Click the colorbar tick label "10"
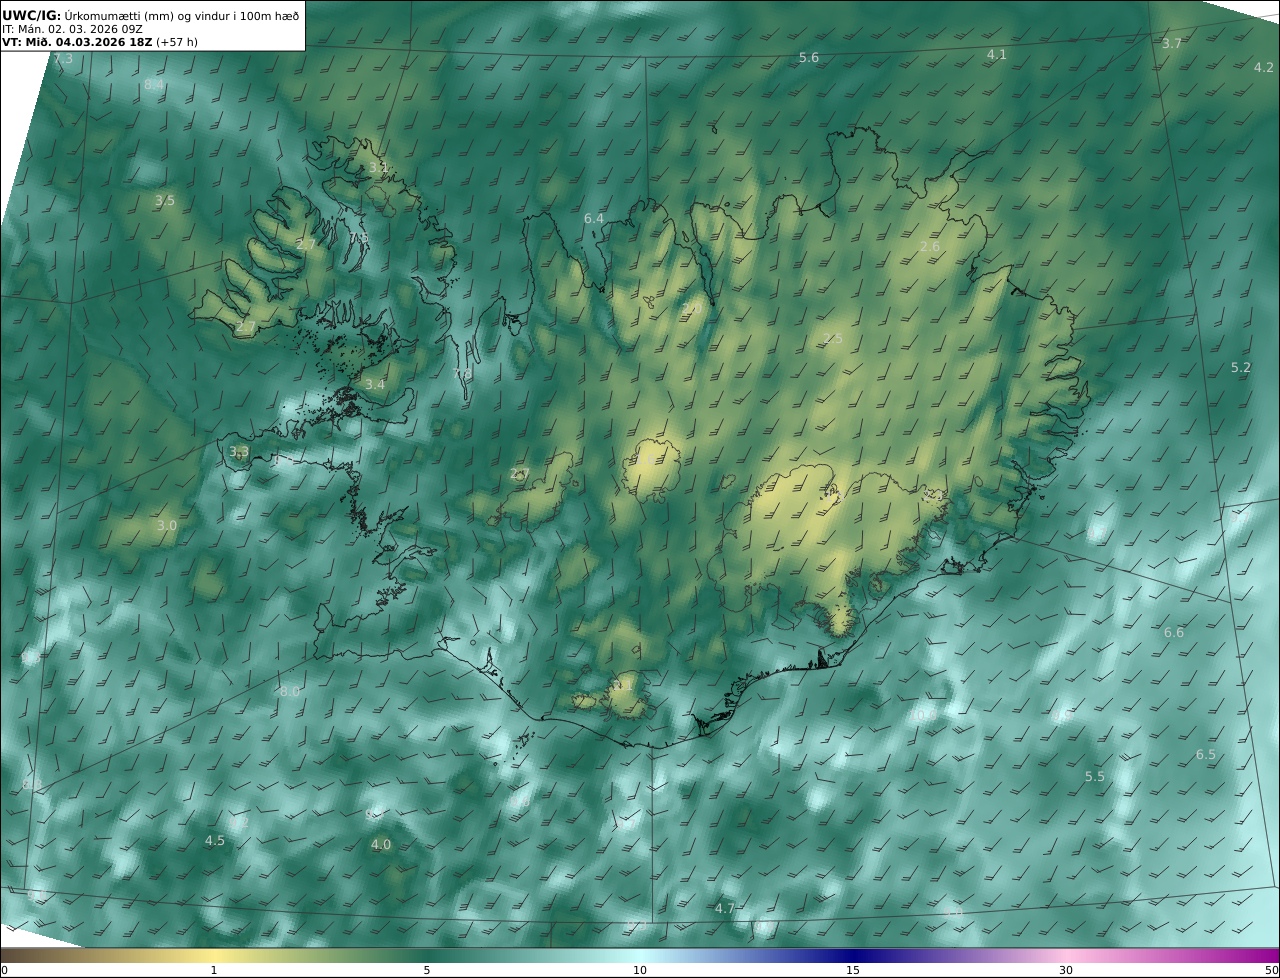 640,970
